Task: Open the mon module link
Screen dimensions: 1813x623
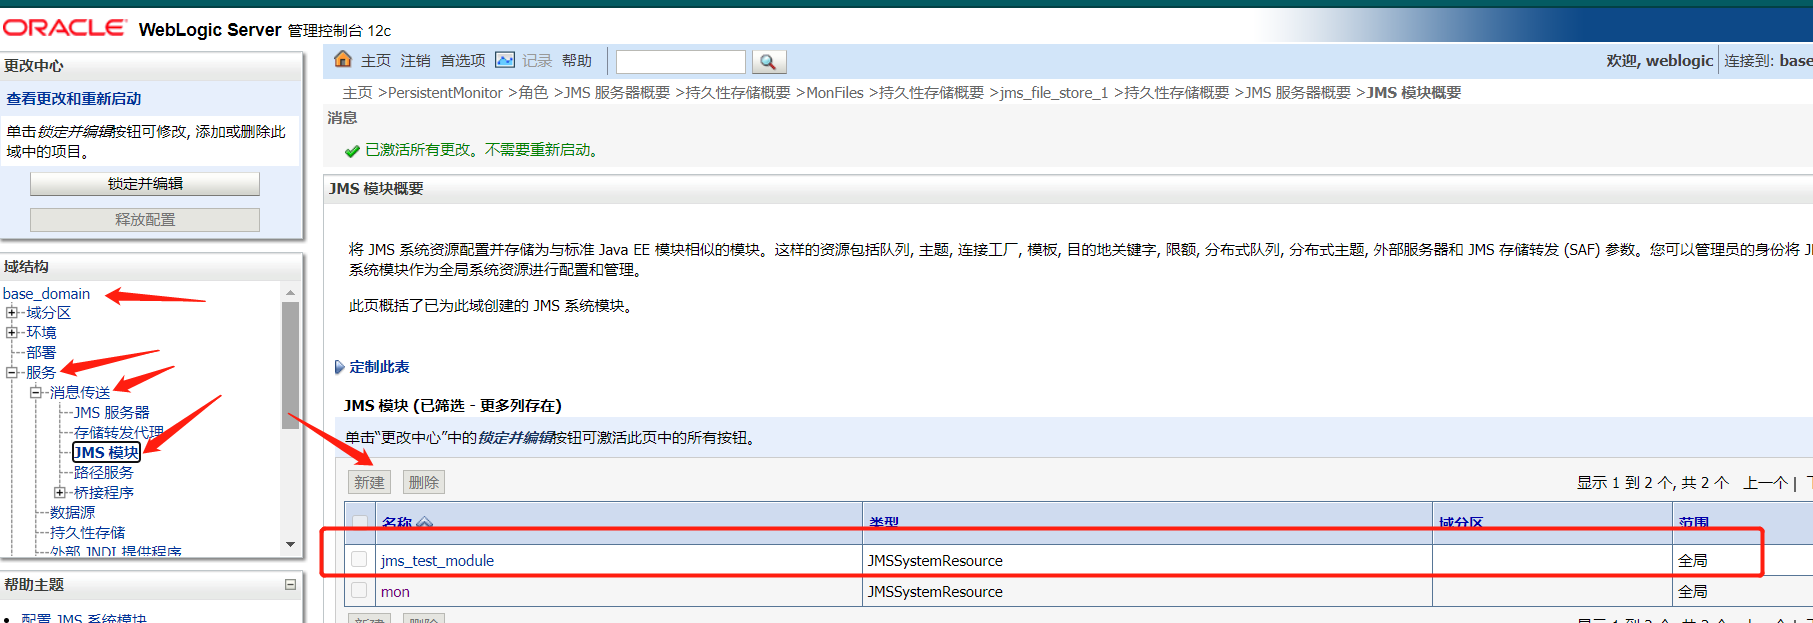Action: [395, 592]
